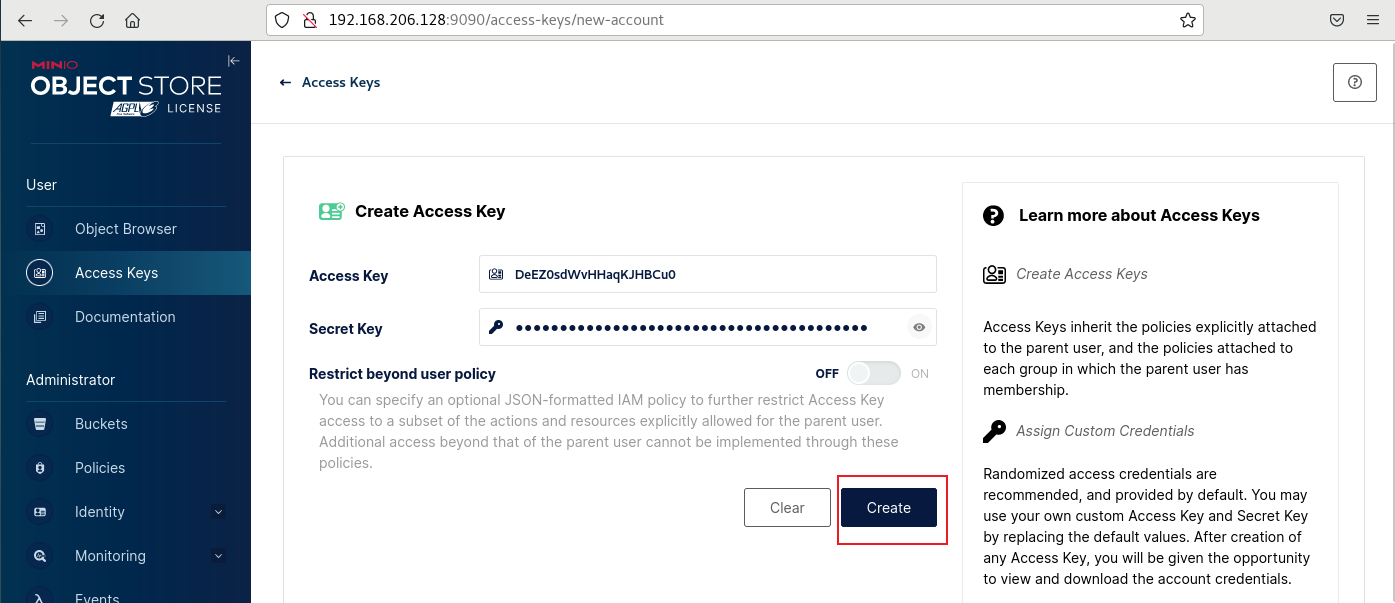
Task: Click the Buckets sidebar icon
Action: [40, 424]
